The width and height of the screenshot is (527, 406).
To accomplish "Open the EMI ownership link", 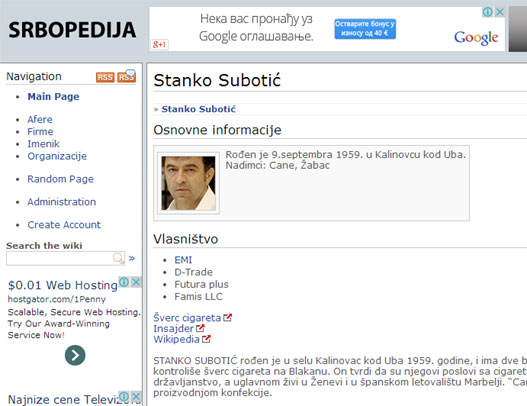I will tap(183, 260).
